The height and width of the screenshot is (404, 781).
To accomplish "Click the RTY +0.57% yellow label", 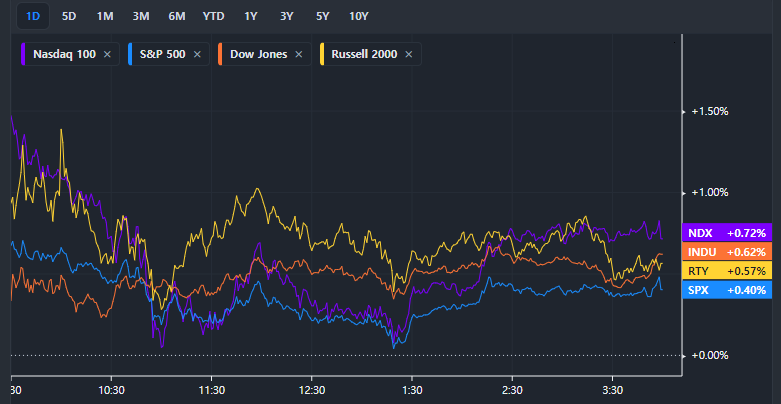I will pyautogui.click(x=726, y=271).
